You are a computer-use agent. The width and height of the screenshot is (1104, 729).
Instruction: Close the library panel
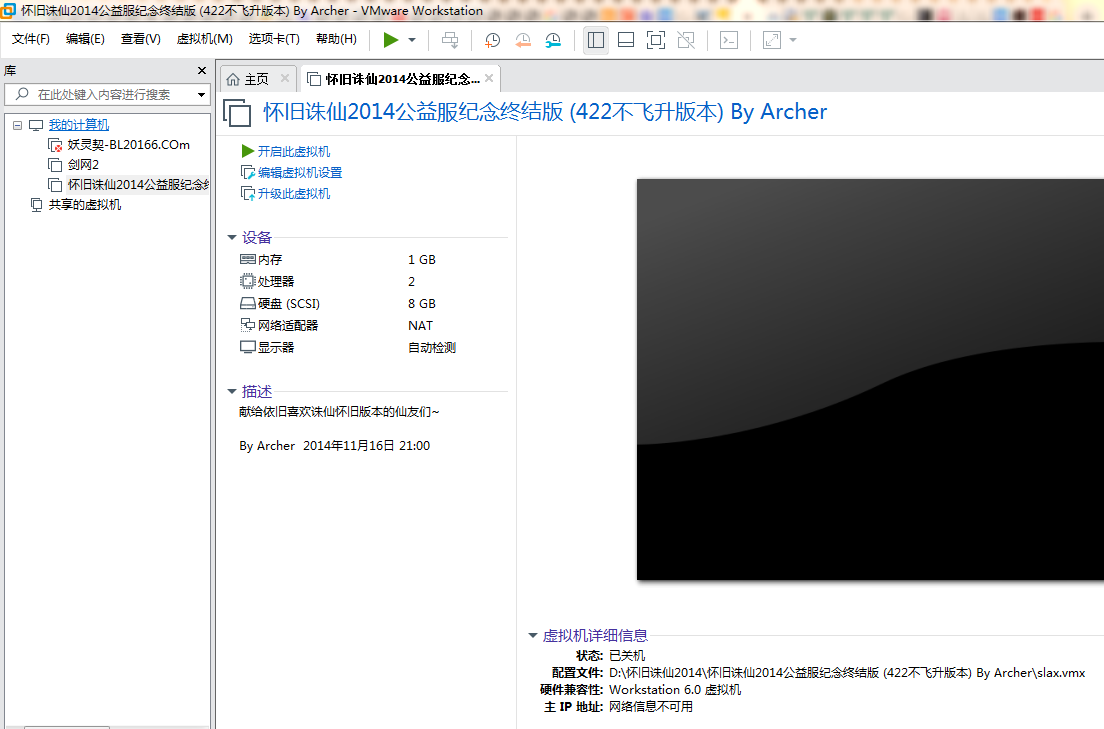(202, 70)
